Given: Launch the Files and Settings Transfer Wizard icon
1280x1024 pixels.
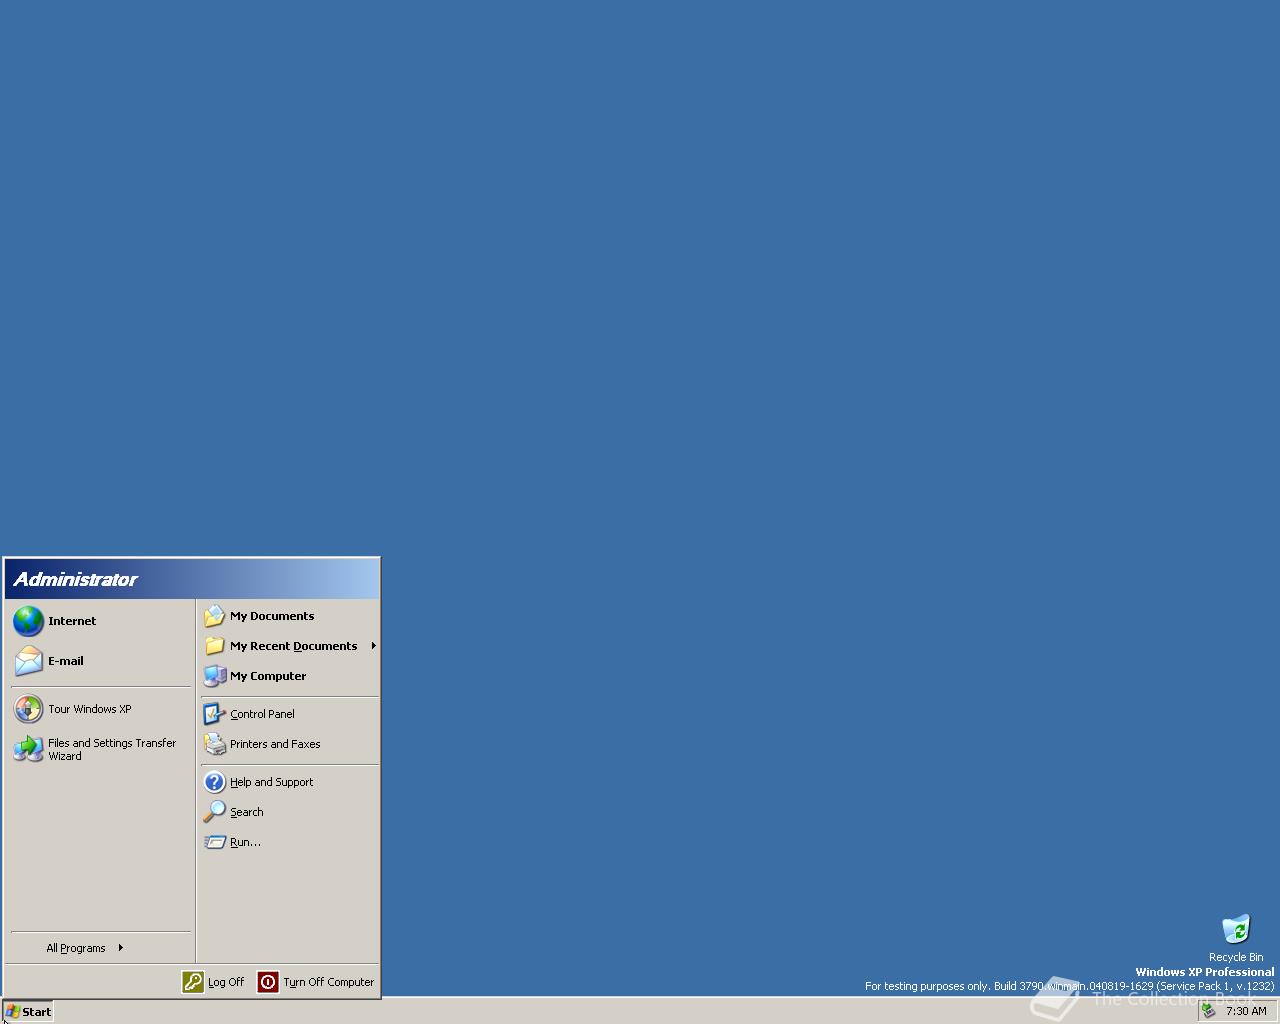Looking at the screenshot, I should click(x=28, y=749).
